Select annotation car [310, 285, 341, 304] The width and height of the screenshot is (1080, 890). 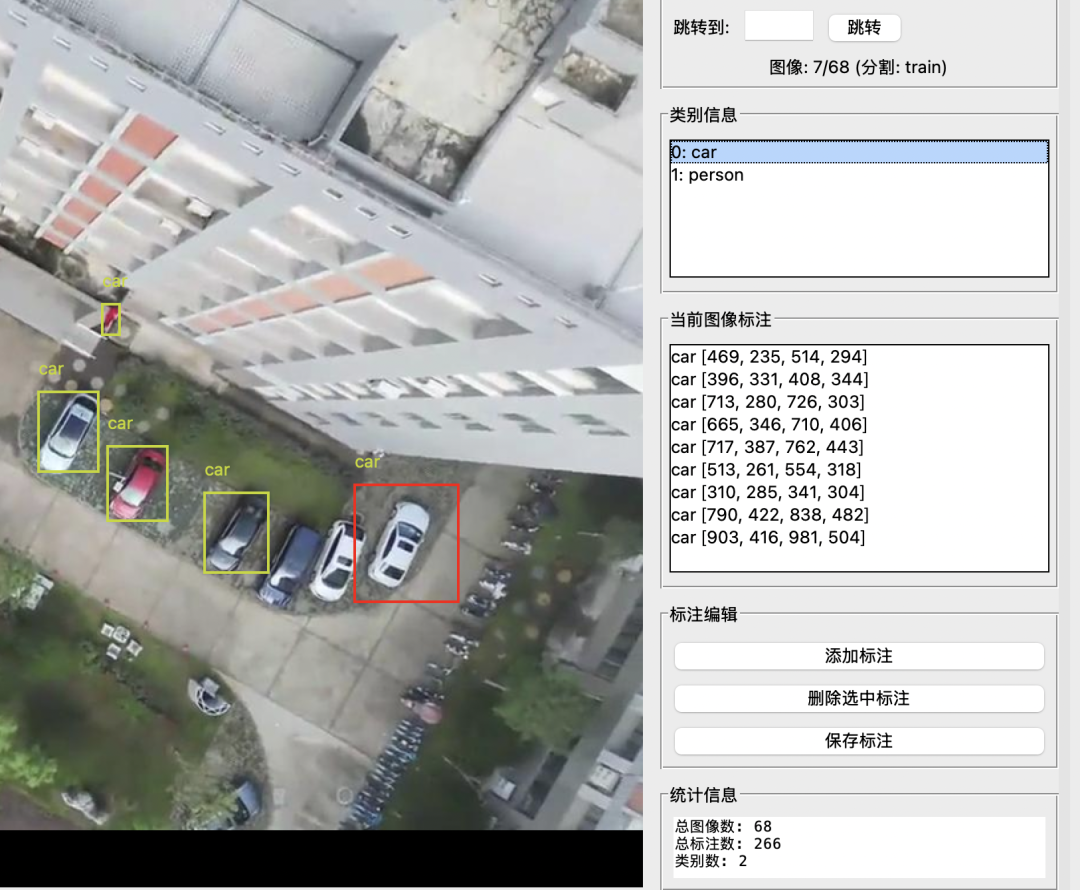tap(767, 492)
